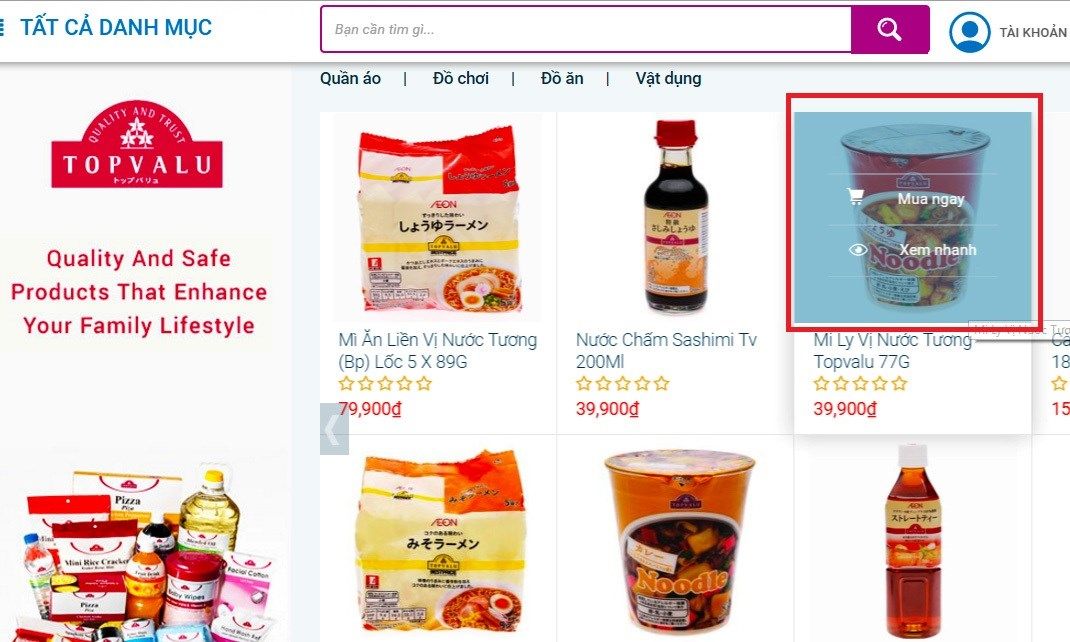Open the soy sauce bottle product image
The width and height of the screenshot is (1070, 642).
click(x=675, y=217)
